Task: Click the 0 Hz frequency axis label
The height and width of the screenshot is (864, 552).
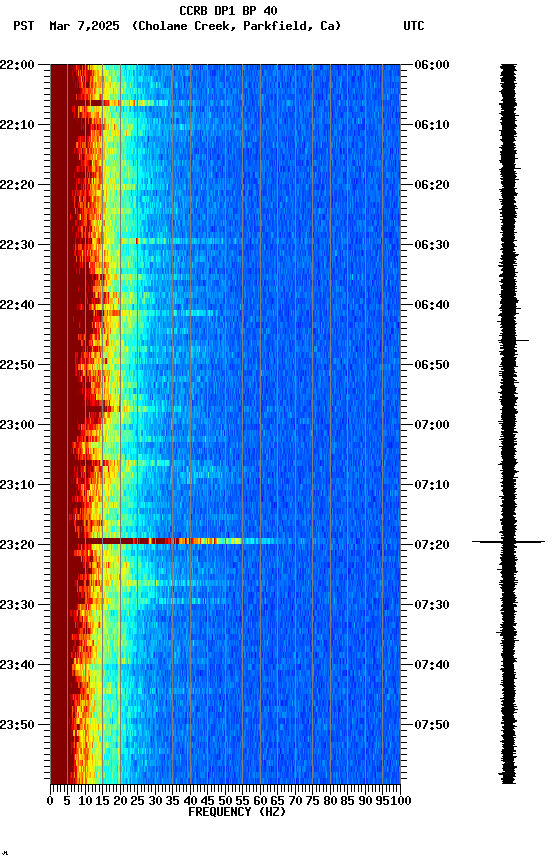Action: [50, 802]
